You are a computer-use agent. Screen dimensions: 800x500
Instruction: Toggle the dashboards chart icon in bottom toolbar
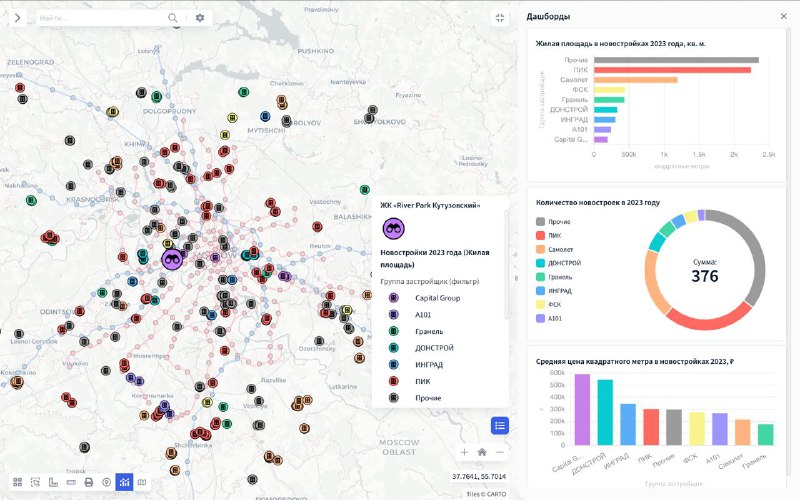coord(124,482)
